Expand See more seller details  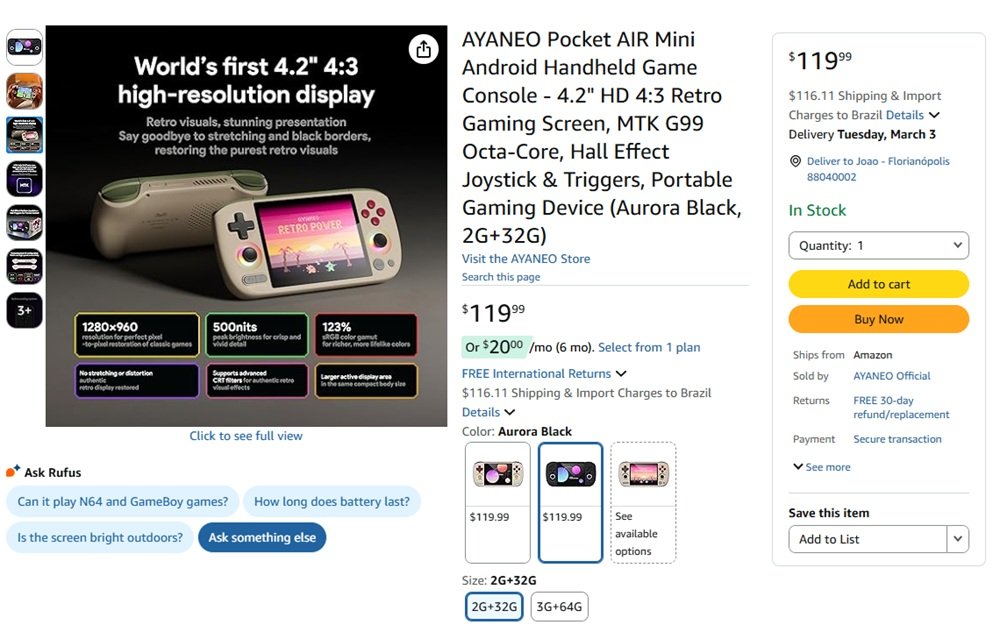click(x=822, y=467)
